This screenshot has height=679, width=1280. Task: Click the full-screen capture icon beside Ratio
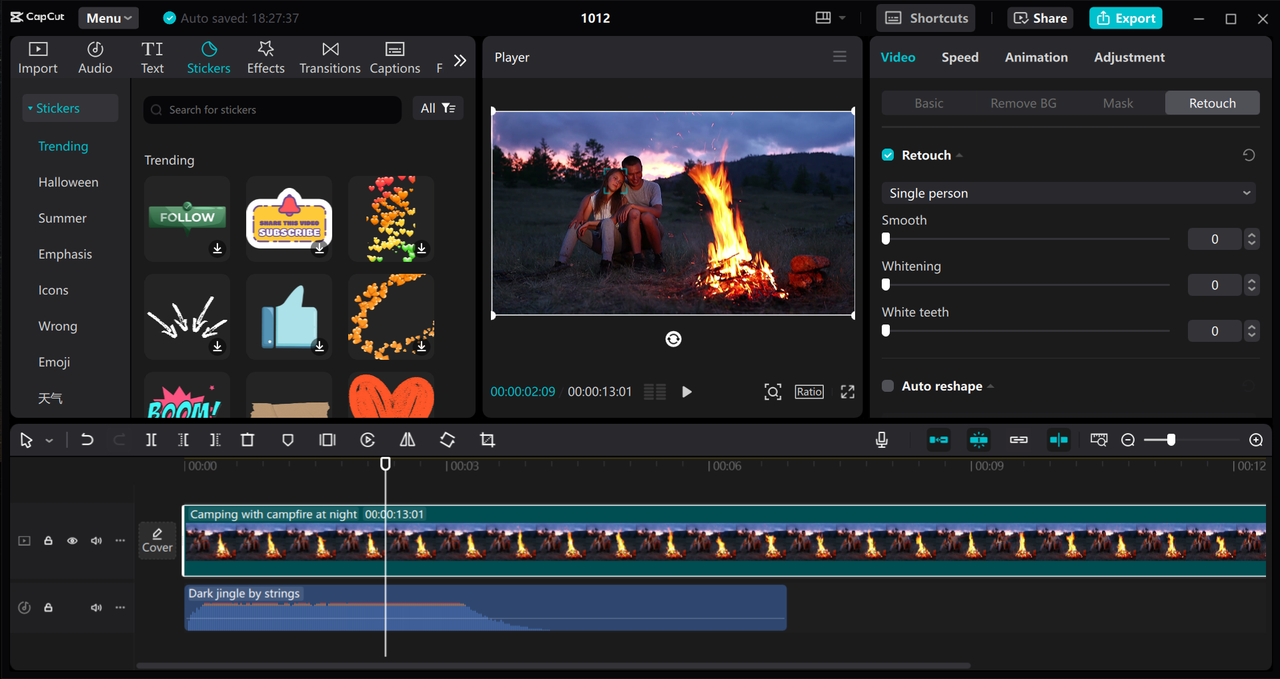[x=773, y=392]
